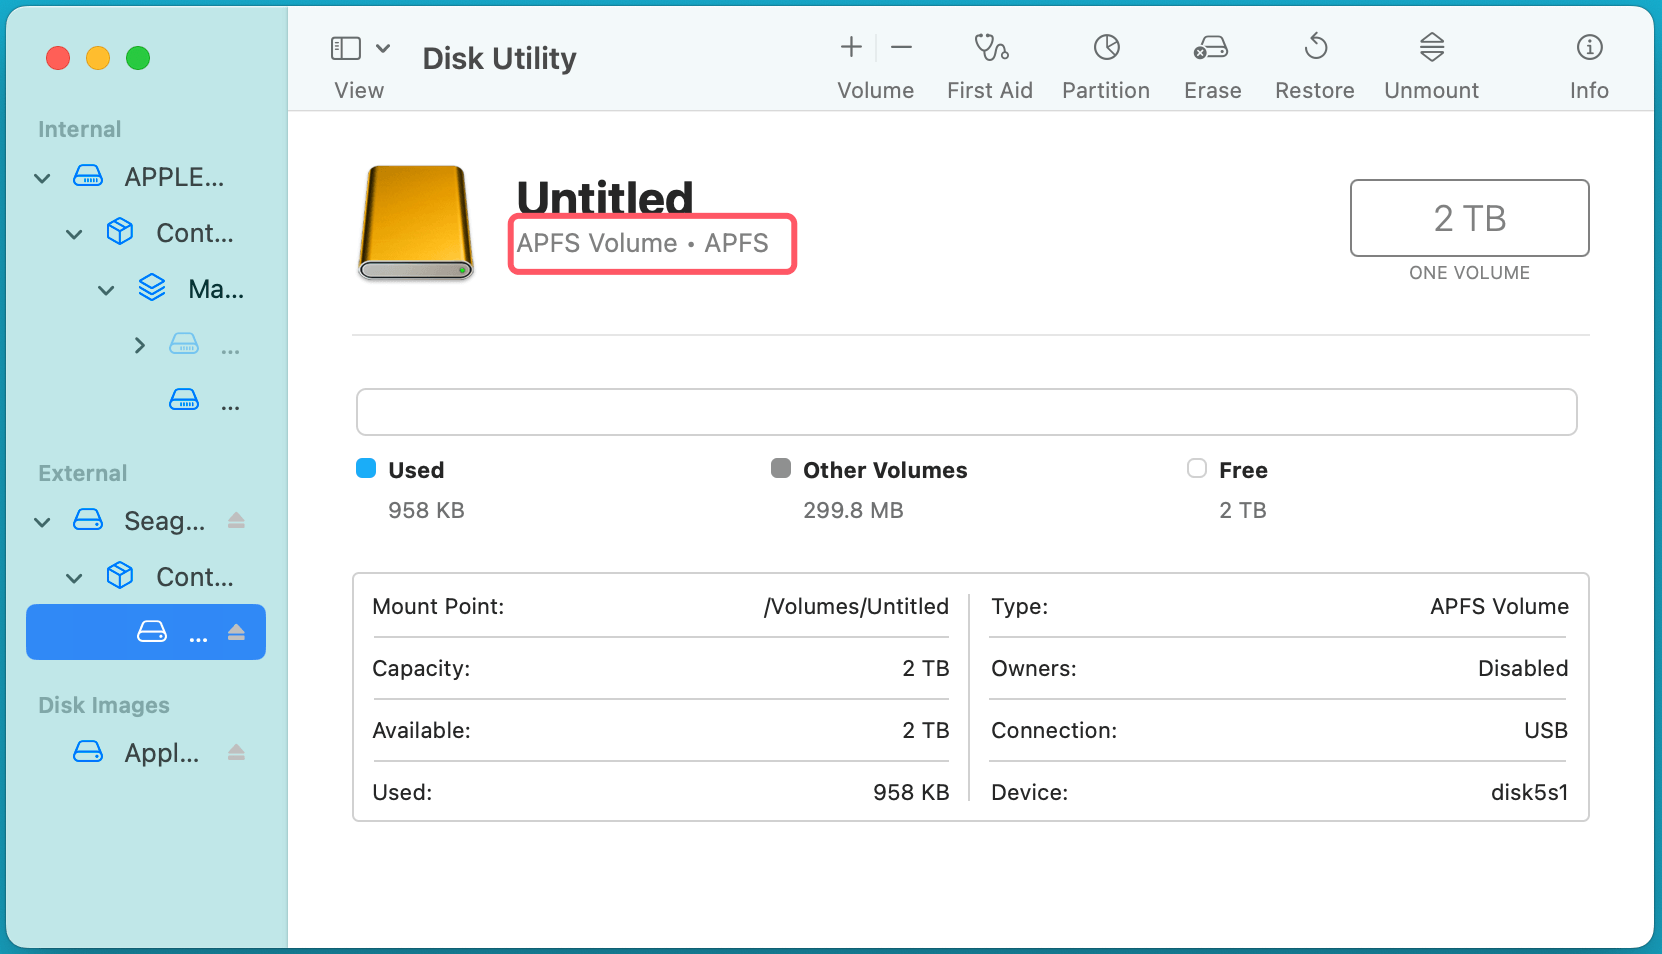Image resolution: width=1662 pixels, height=954 pixels.
Task: Select the Free space legend indicator
Action: pyautogui.click(x=1196, y=468)
